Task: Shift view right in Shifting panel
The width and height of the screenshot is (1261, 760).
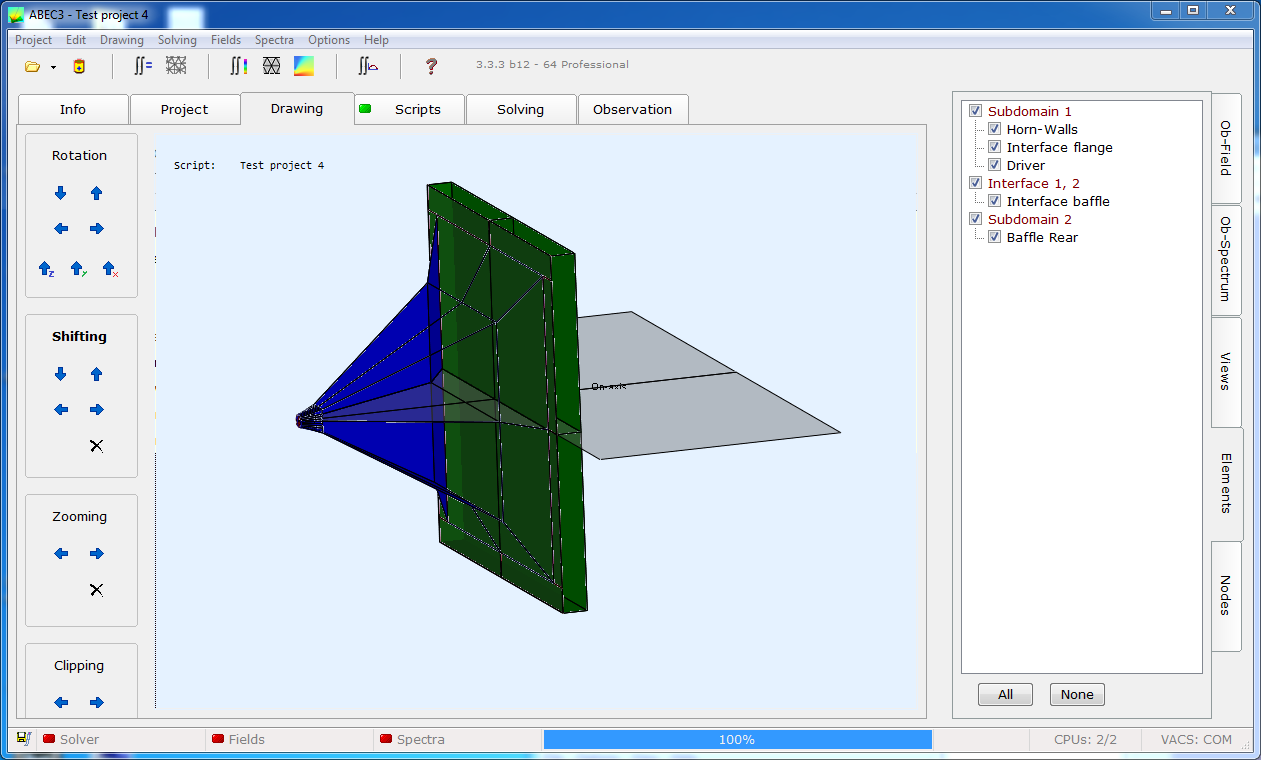Action: point(97,410)
